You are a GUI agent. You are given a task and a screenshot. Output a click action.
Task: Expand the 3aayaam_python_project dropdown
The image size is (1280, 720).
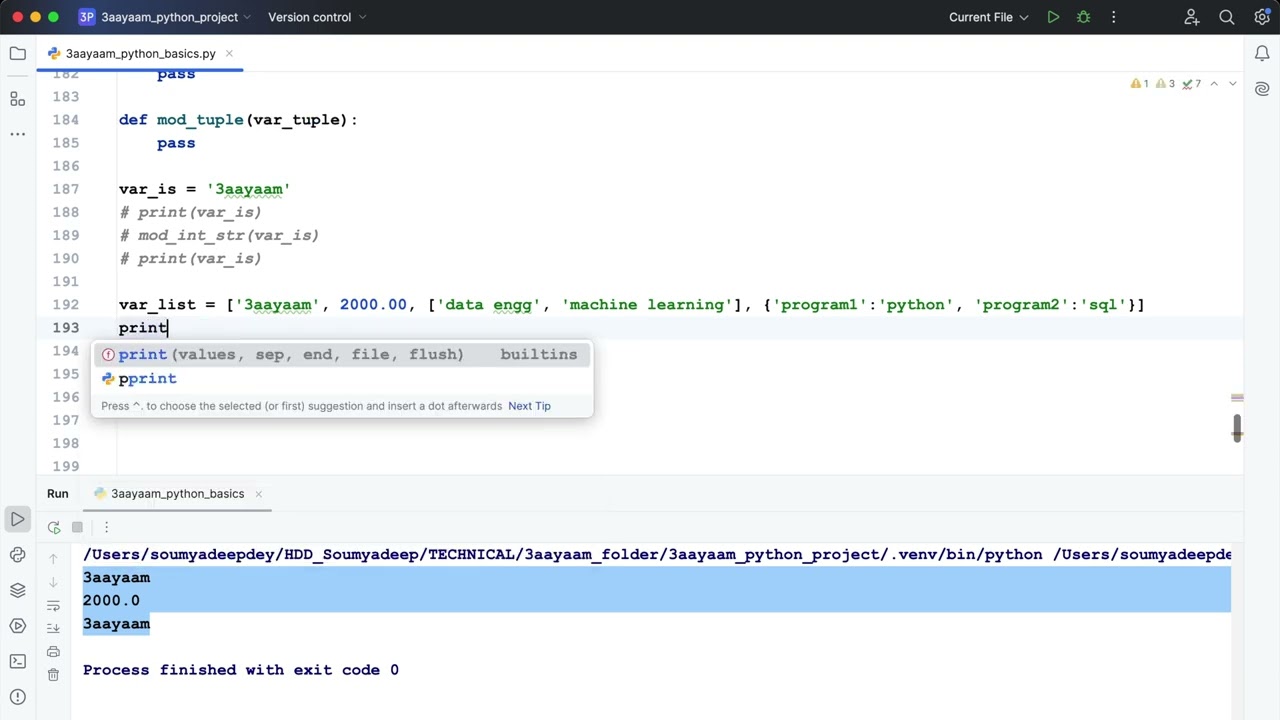click(168, 17)
